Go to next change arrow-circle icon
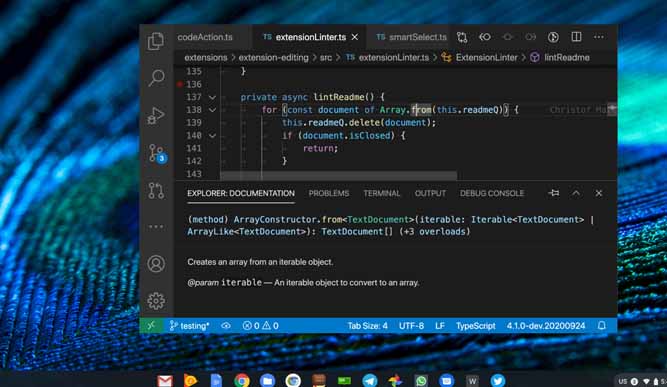Viewport: 667px width, 387px height. coord(530,37)
